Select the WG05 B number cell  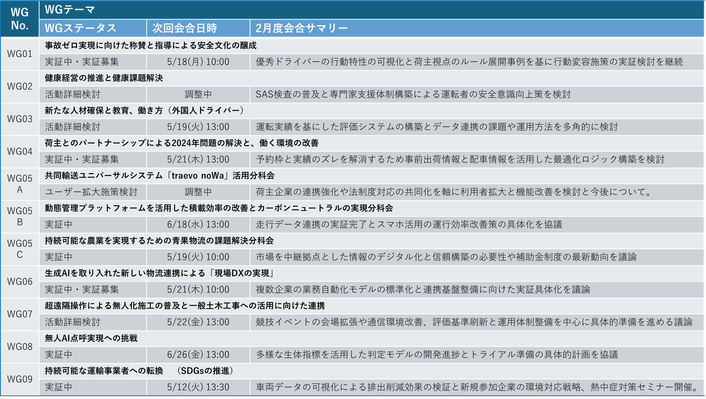19,216
